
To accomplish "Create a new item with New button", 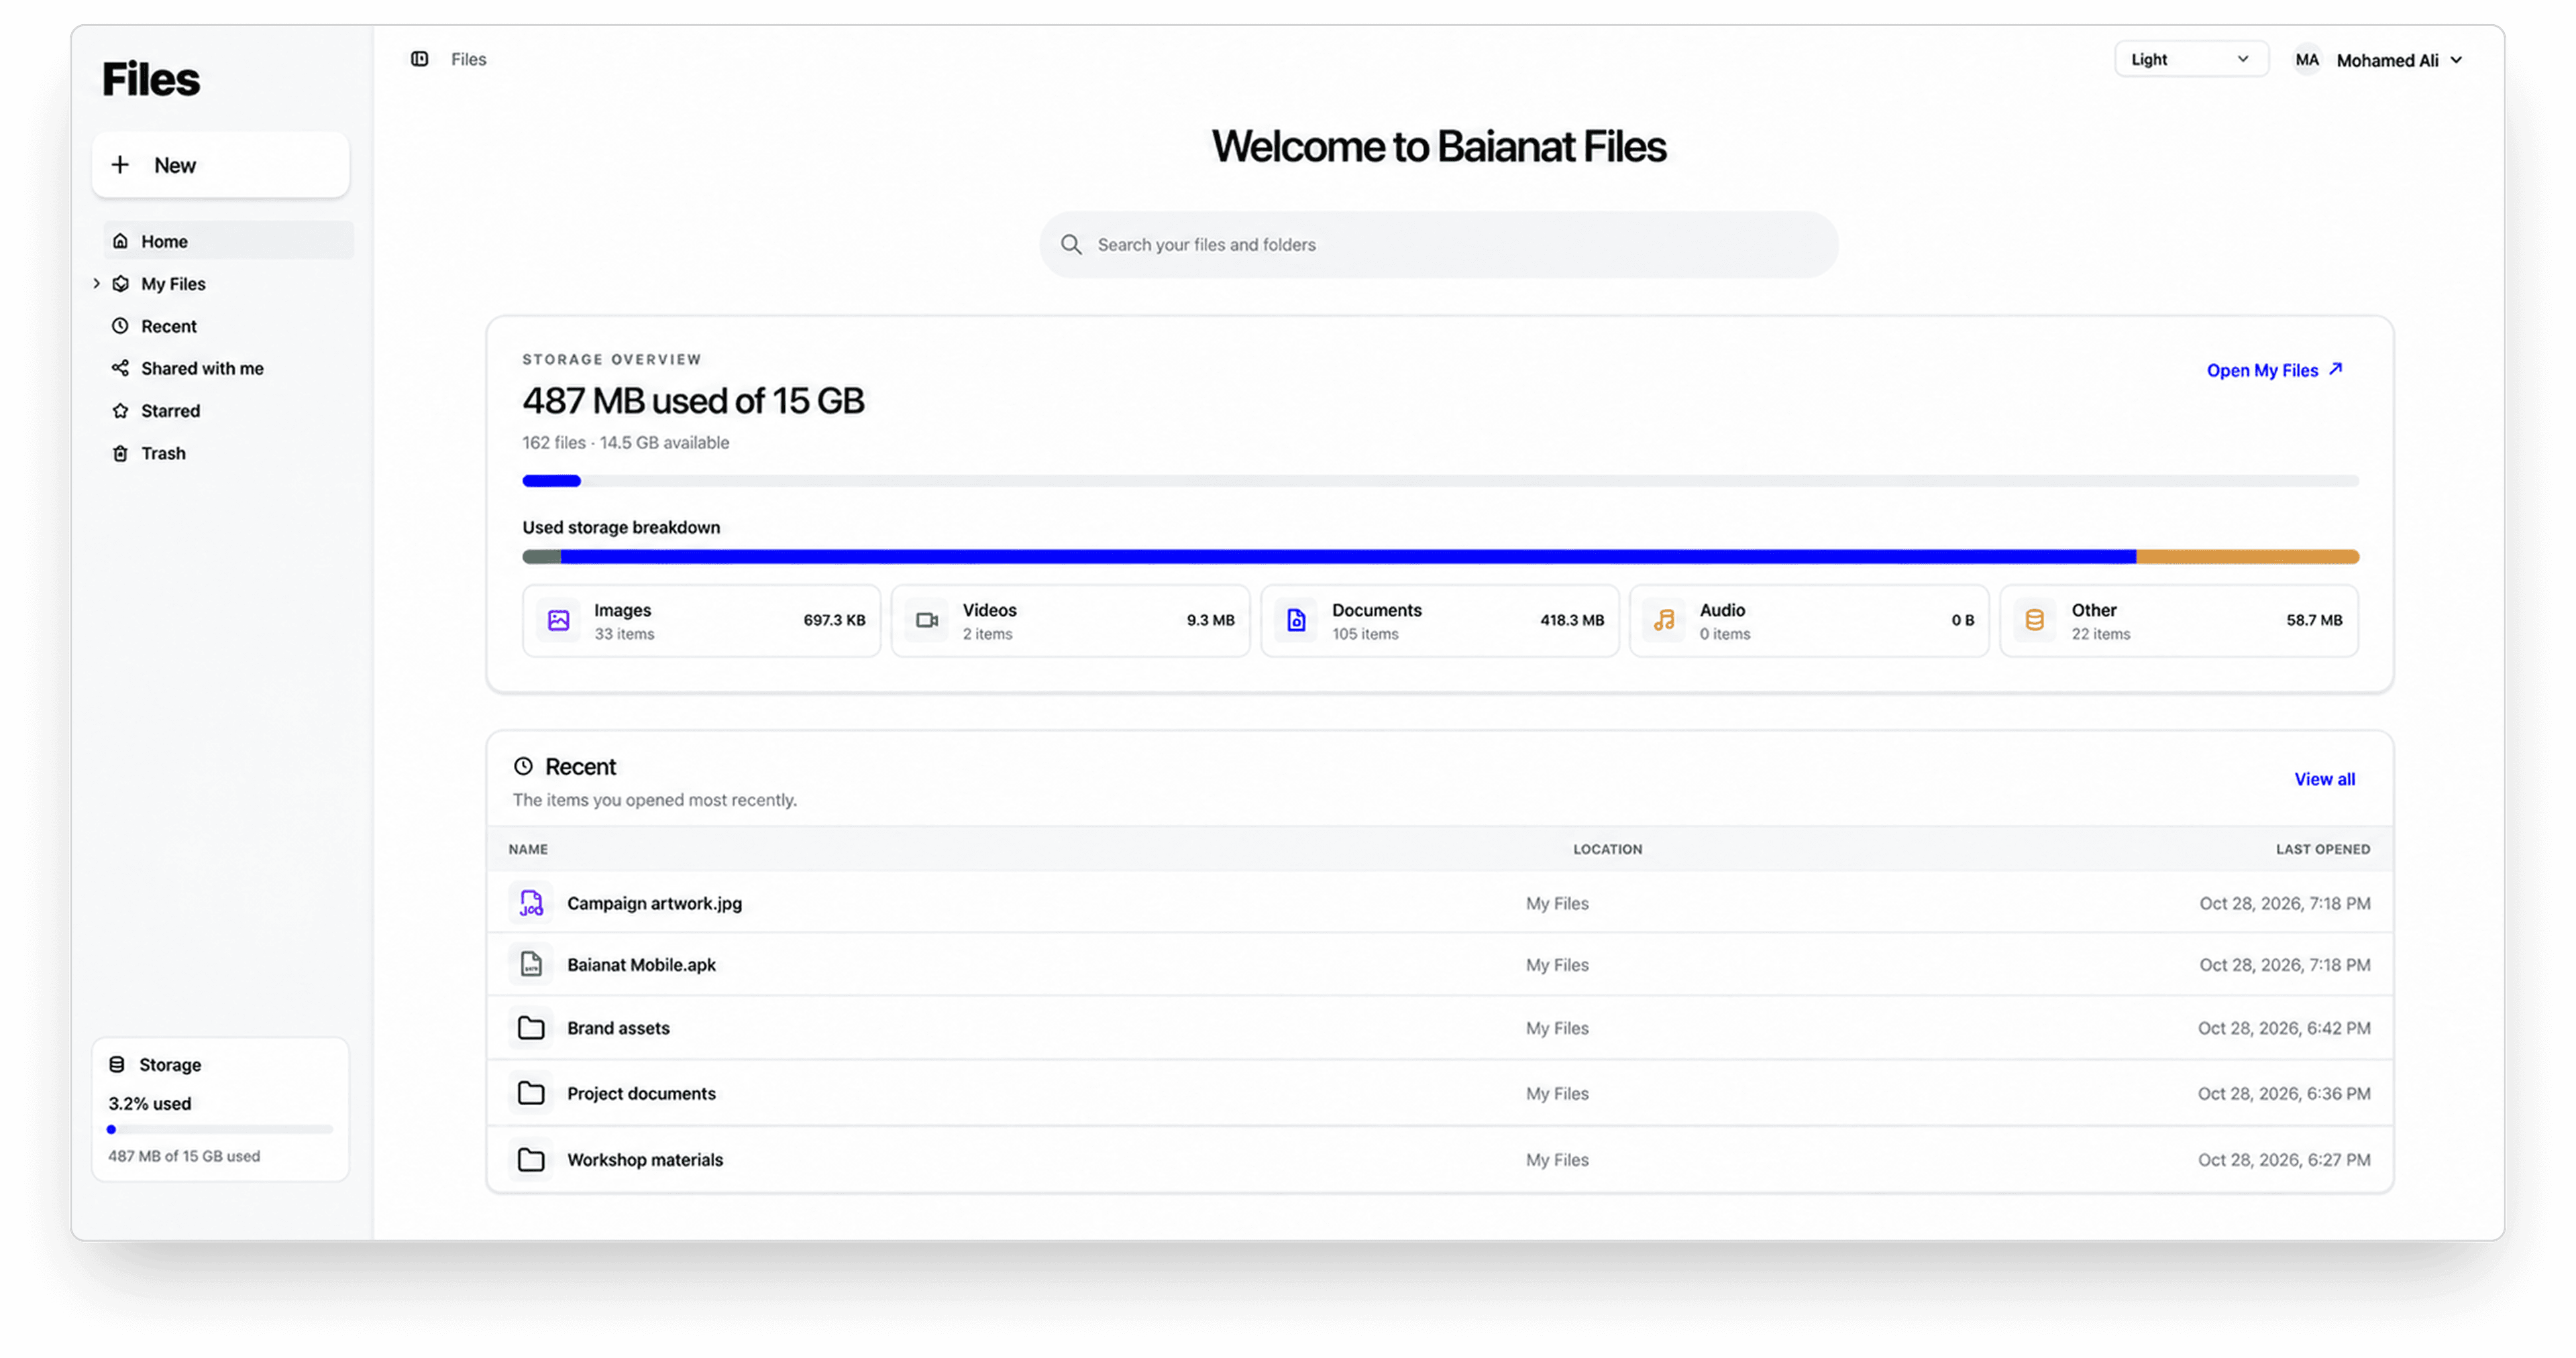I will [x=220, y=165].
